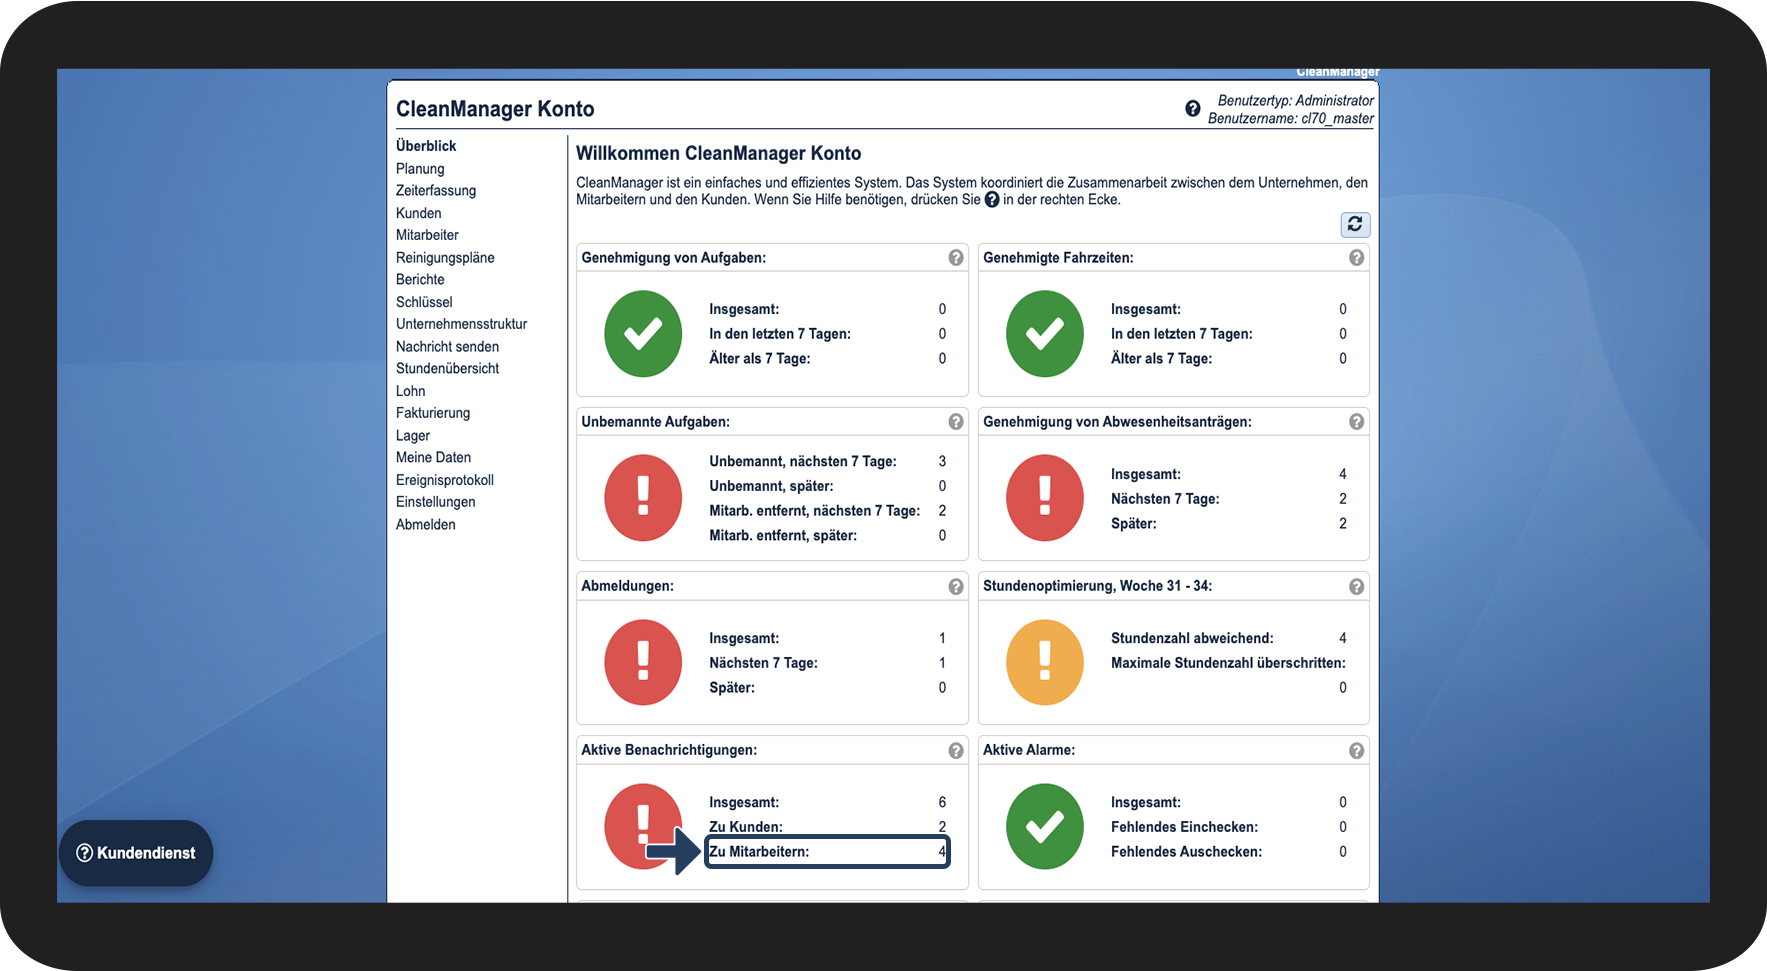Click the Zu Mitarbeitern notifications row
The image size is (1767, 971).
[827, 852]
